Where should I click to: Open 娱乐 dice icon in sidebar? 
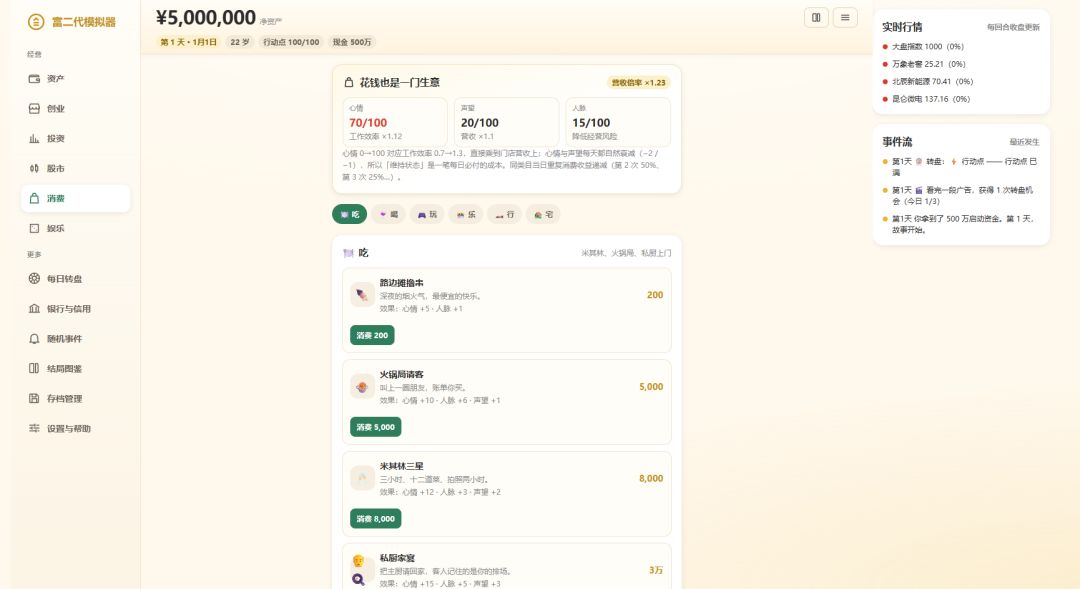[x=34, y=228]
